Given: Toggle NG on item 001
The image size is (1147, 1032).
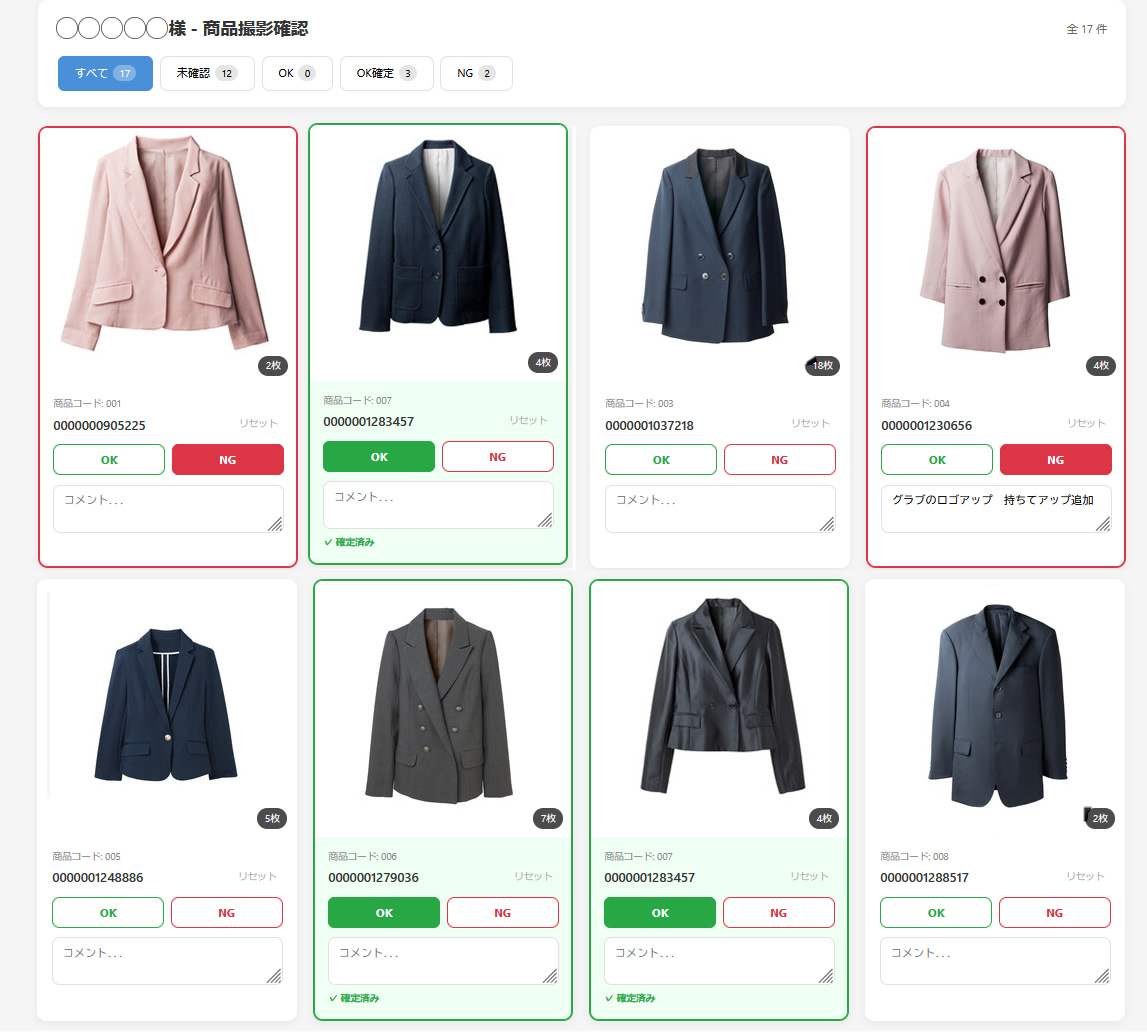Looking at the screenshot, I should click(x=227, y=460).
